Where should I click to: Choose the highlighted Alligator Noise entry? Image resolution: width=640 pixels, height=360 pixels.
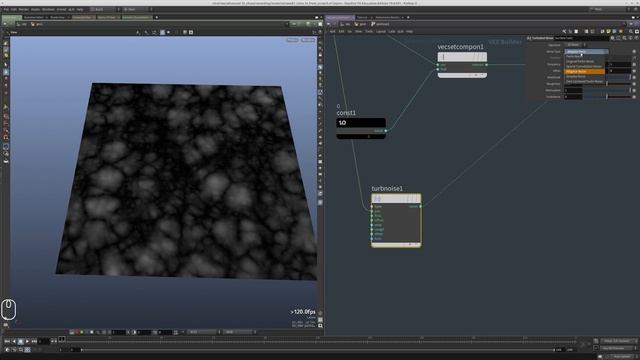(x=584, y=71)
